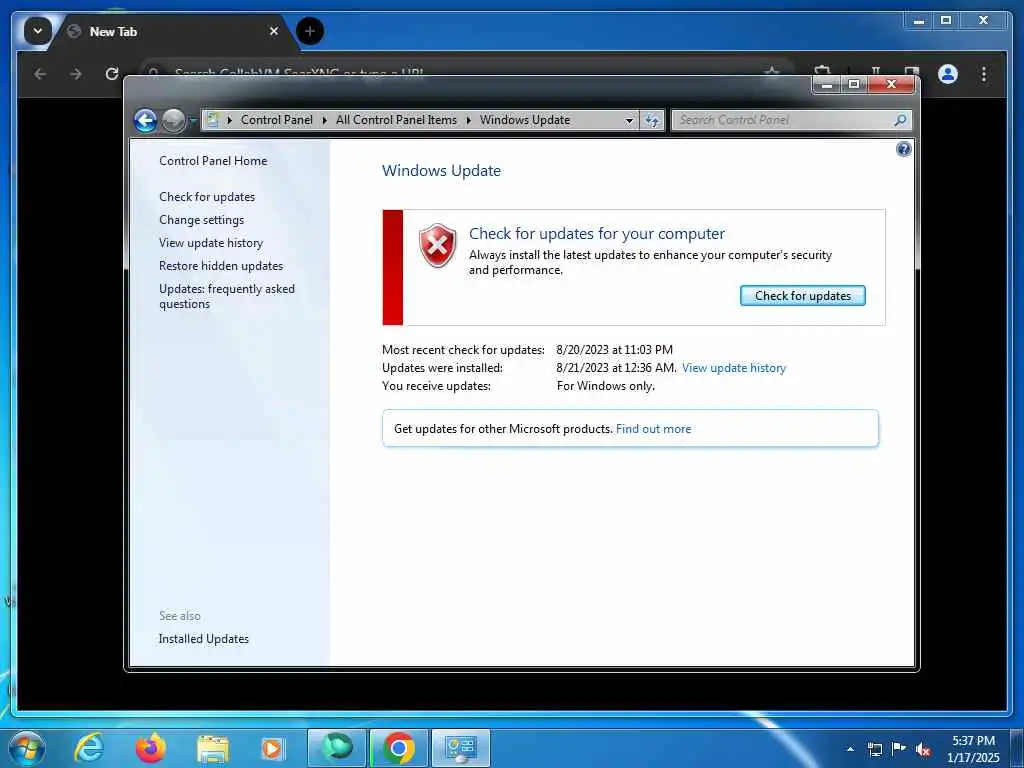Click the Windows Update heading text
The width and height of the screenshot is (1024, 768).
[x=441, y=170]
